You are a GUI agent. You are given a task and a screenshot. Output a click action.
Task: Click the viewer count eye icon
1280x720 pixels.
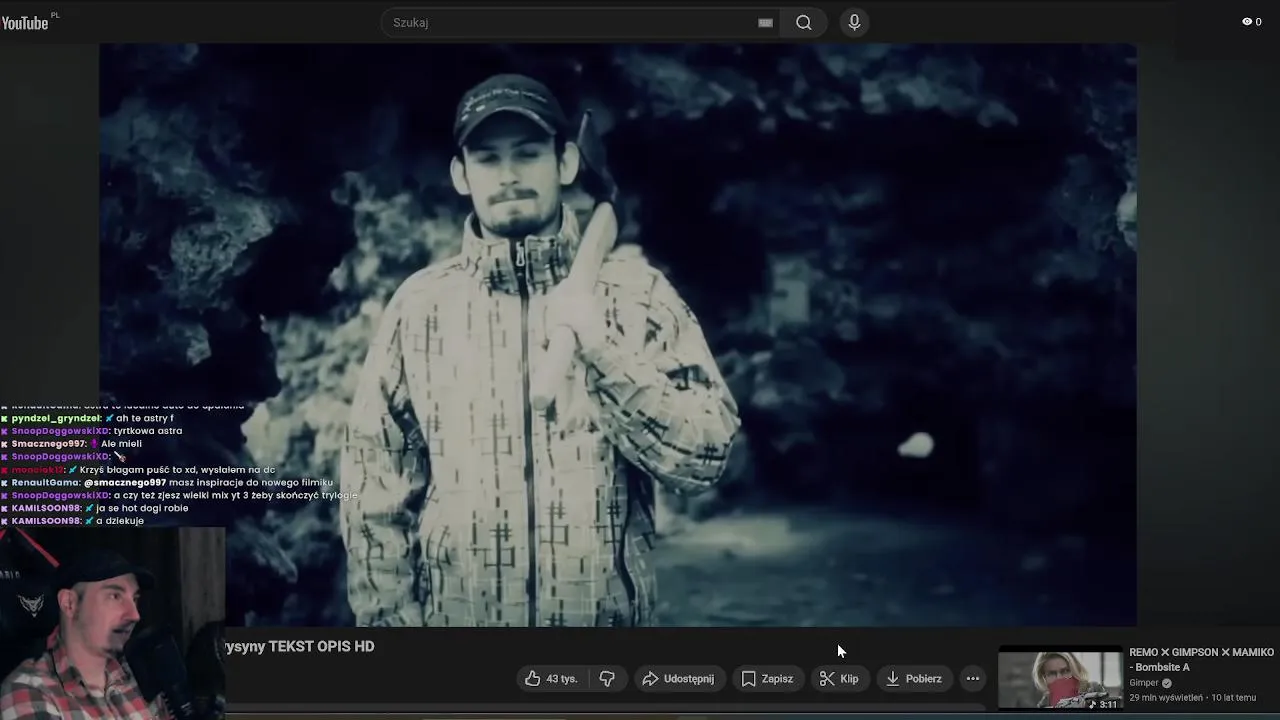(1247, 21)
